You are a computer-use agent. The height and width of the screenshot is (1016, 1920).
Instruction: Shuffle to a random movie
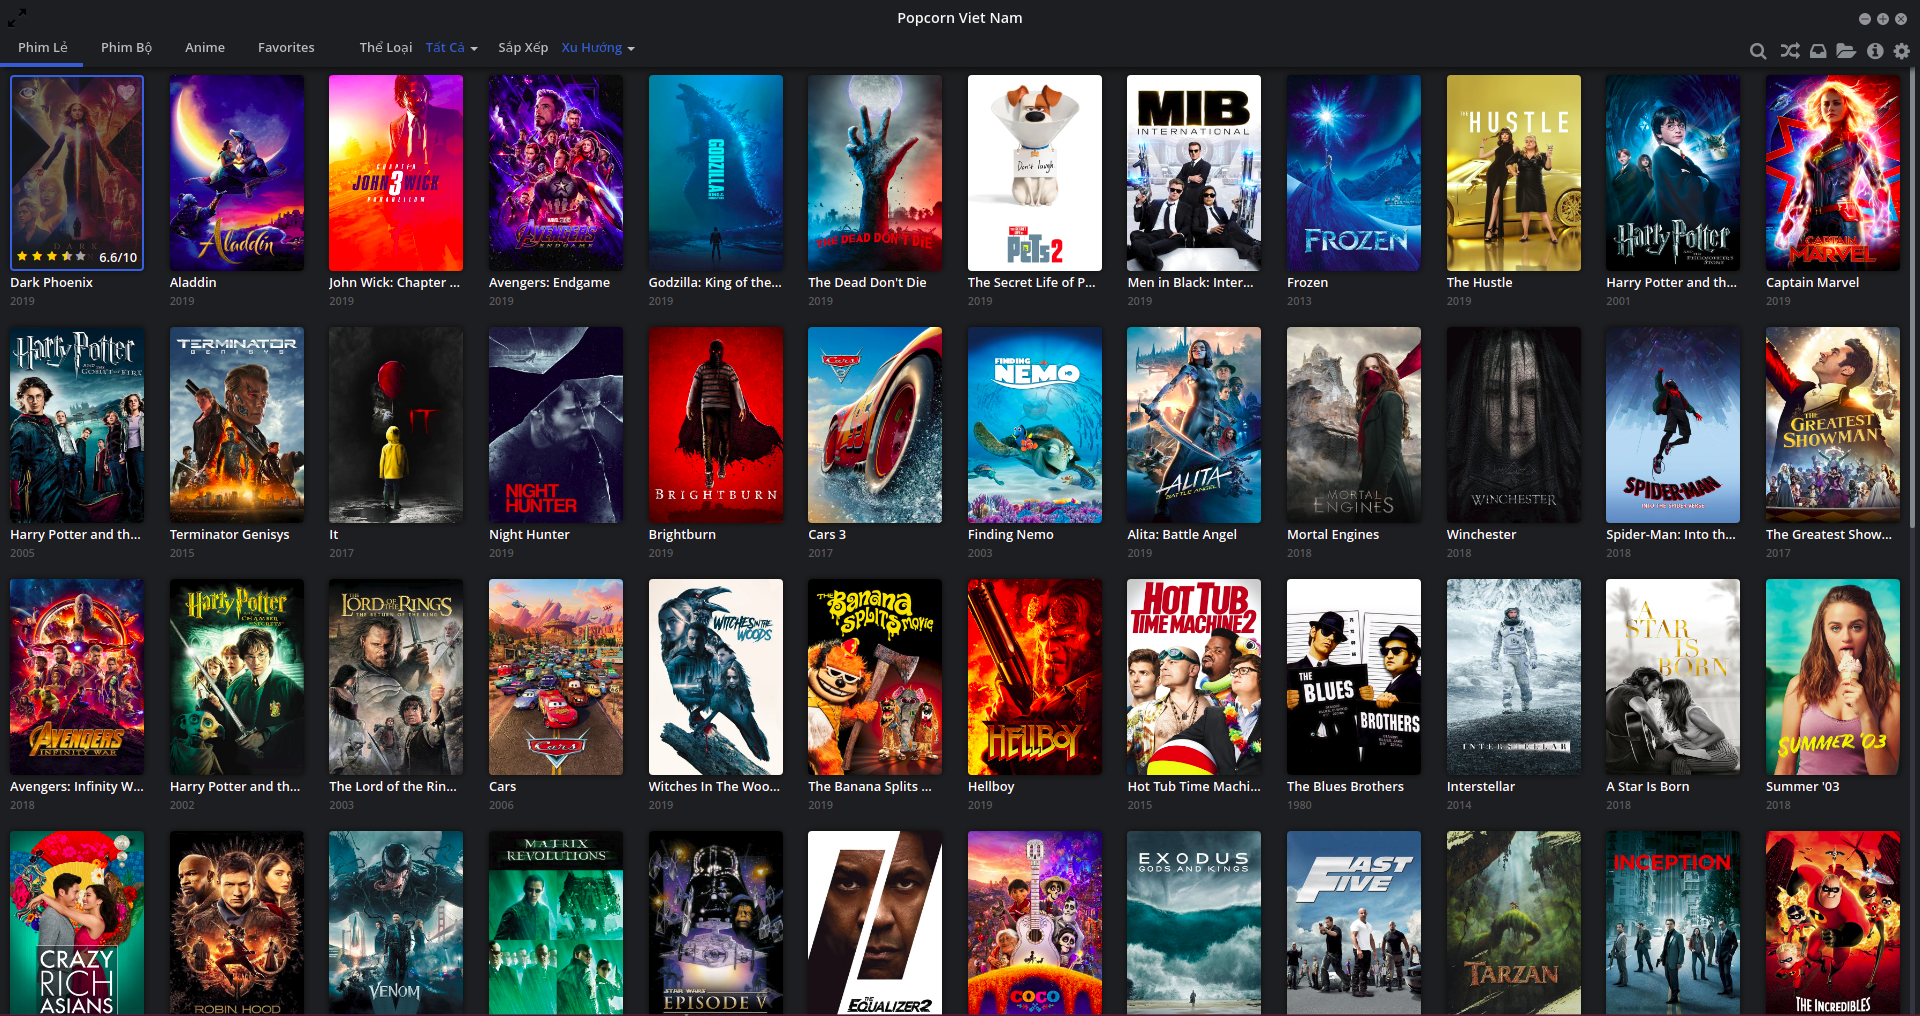coord(1789,50)
